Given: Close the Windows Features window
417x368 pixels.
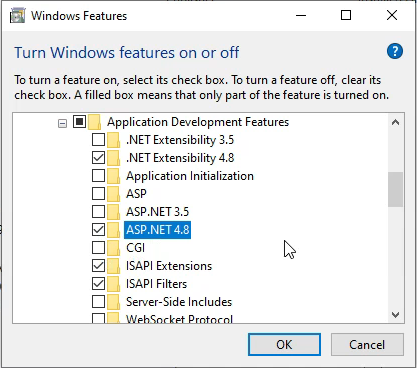Looking at the screenshot, I should tap(392, 15).
